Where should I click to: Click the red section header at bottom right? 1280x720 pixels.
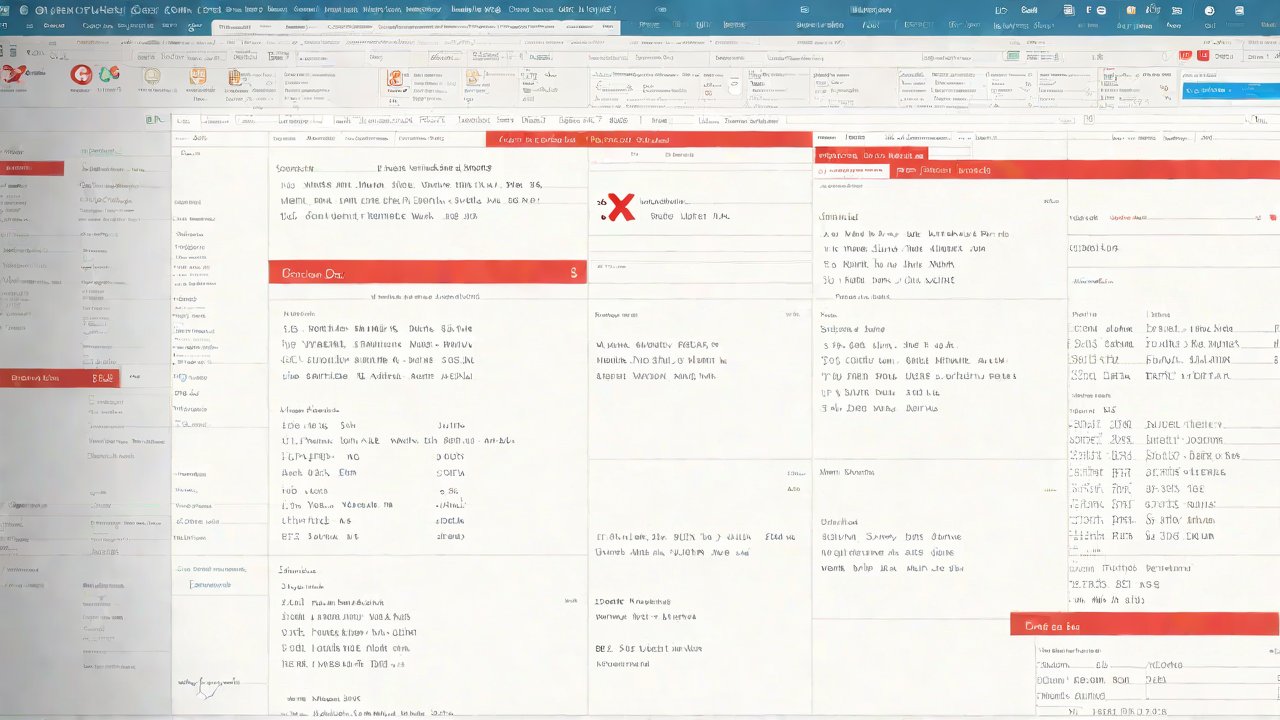(1144, 625)
